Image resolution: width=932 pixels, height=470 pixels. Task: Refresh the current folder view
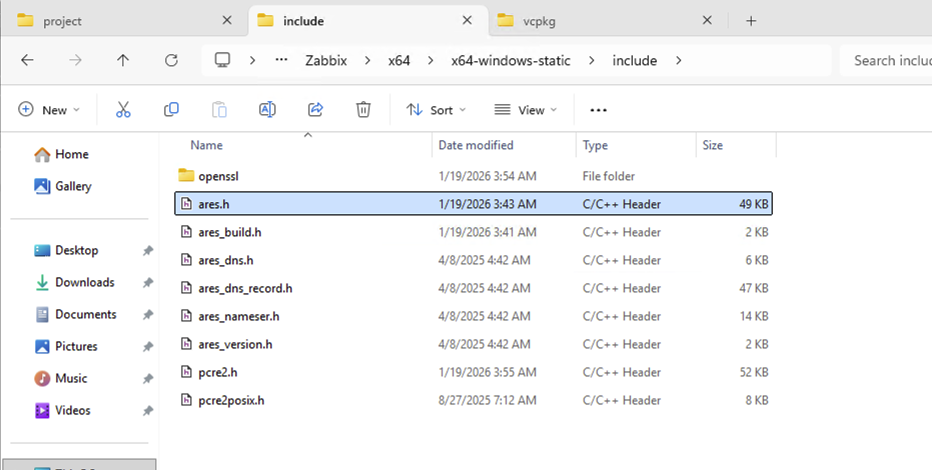(x=171, y=60)
